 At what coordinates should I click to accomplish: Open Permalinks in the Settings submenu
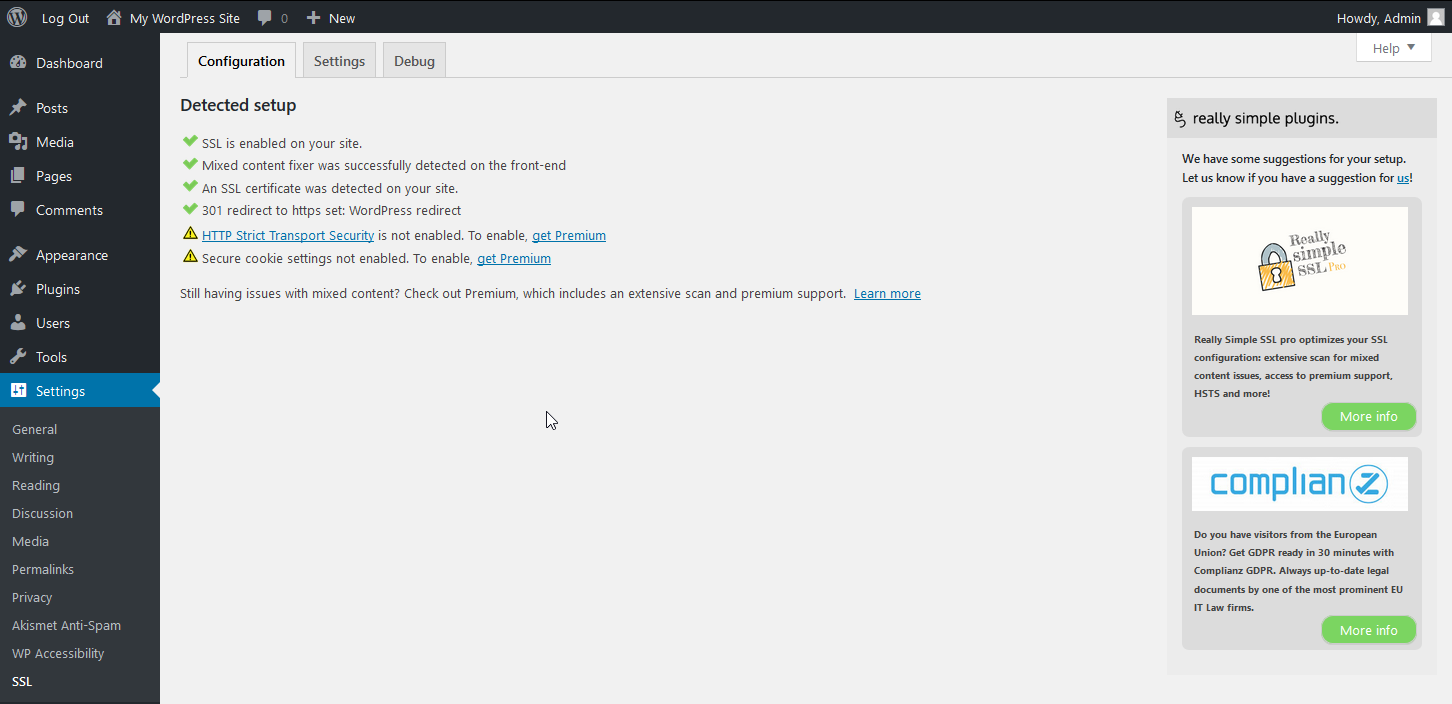43,569
